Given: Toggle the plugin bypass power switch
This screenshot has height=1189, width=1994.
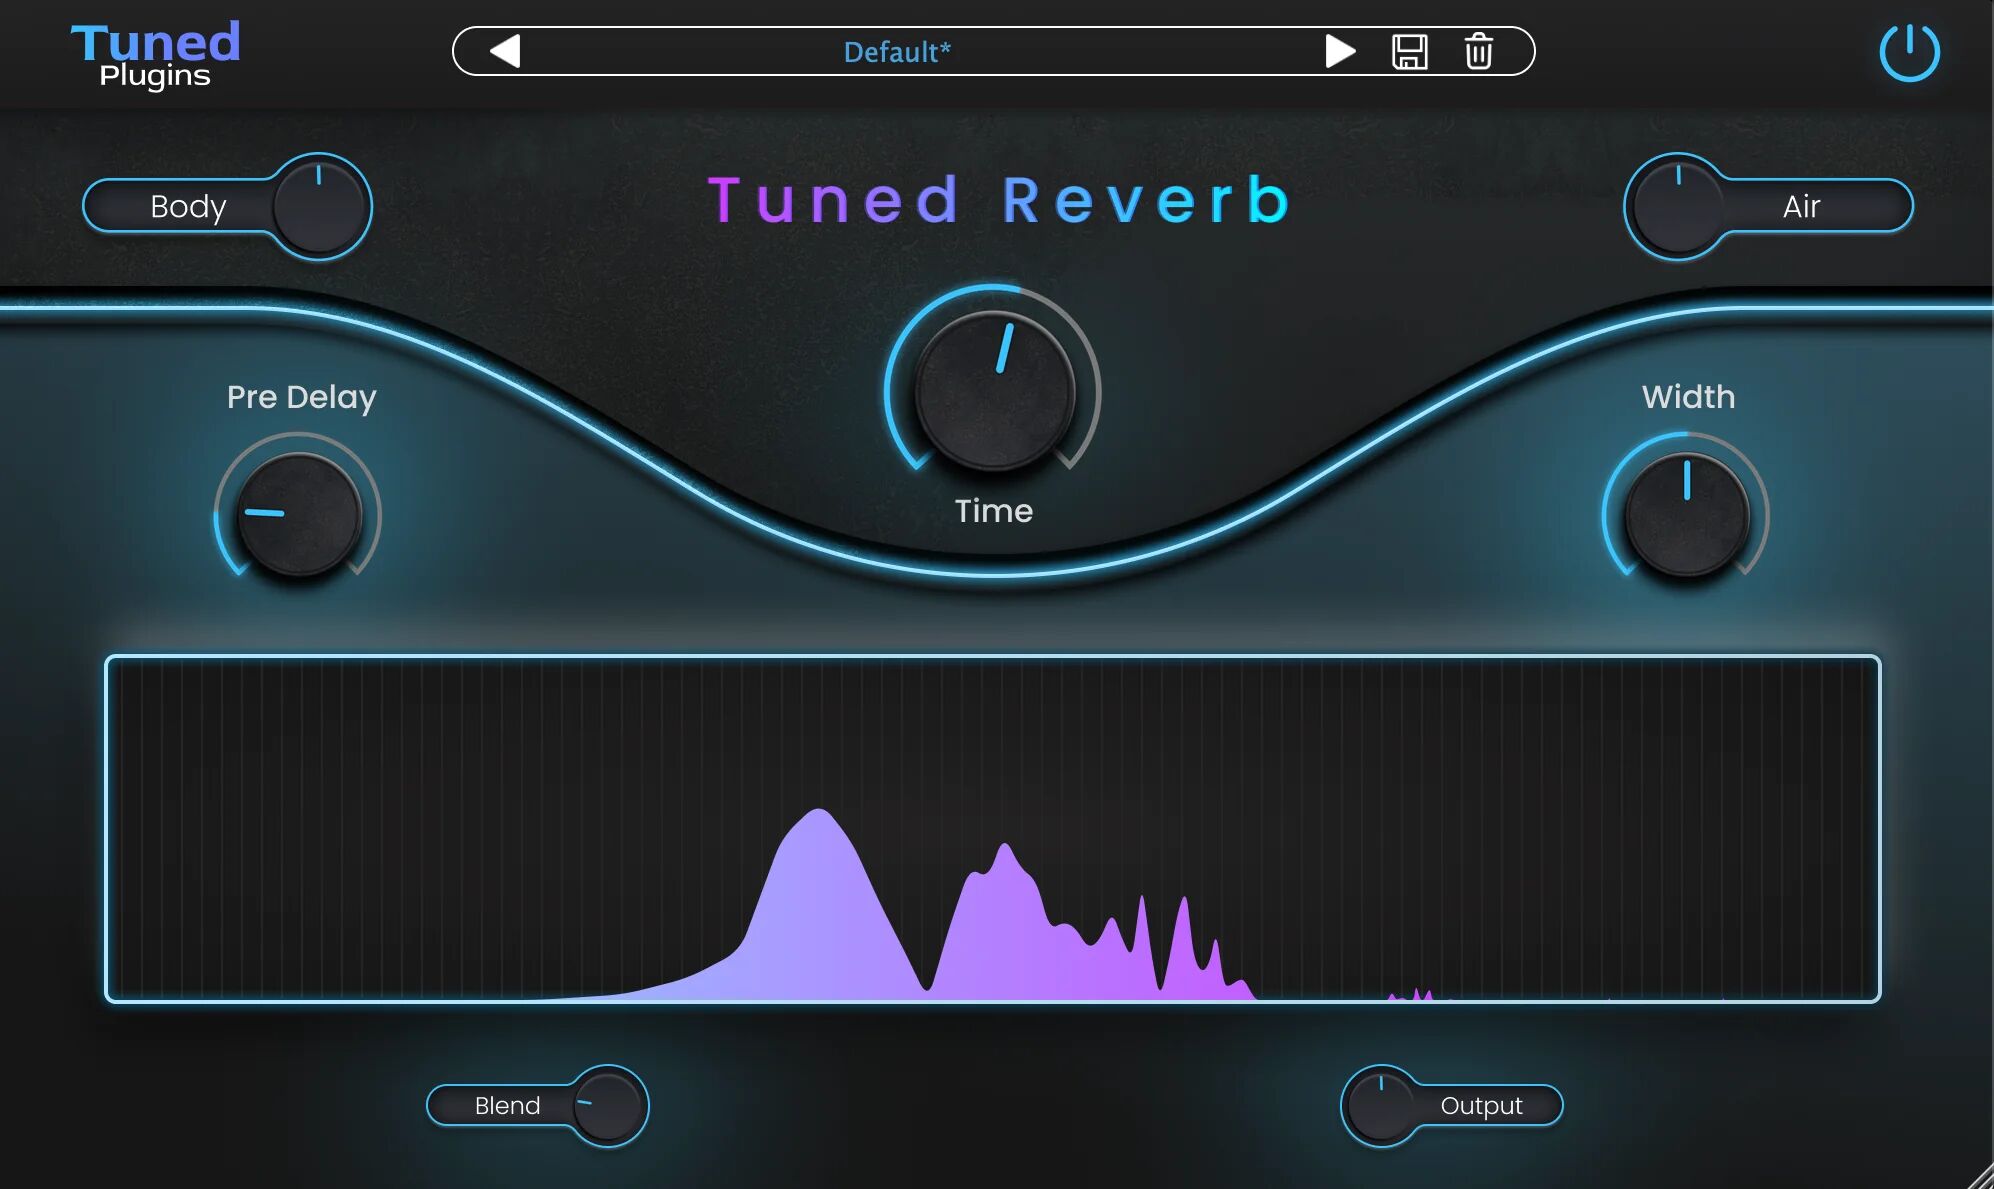Looking at the screenshot, I should 1909,51.
